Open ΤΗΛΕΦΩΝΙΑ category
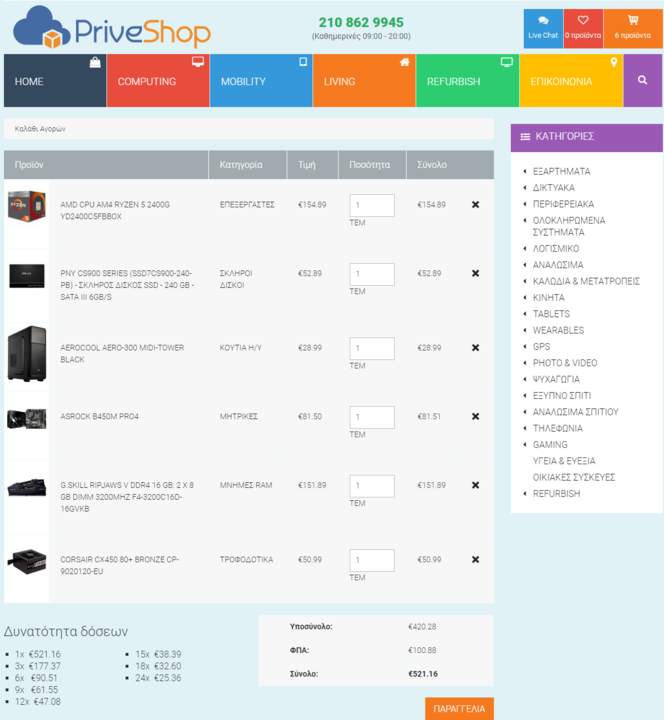The width and height of the screenshot is (664, 720). click(x=557, y=428)
